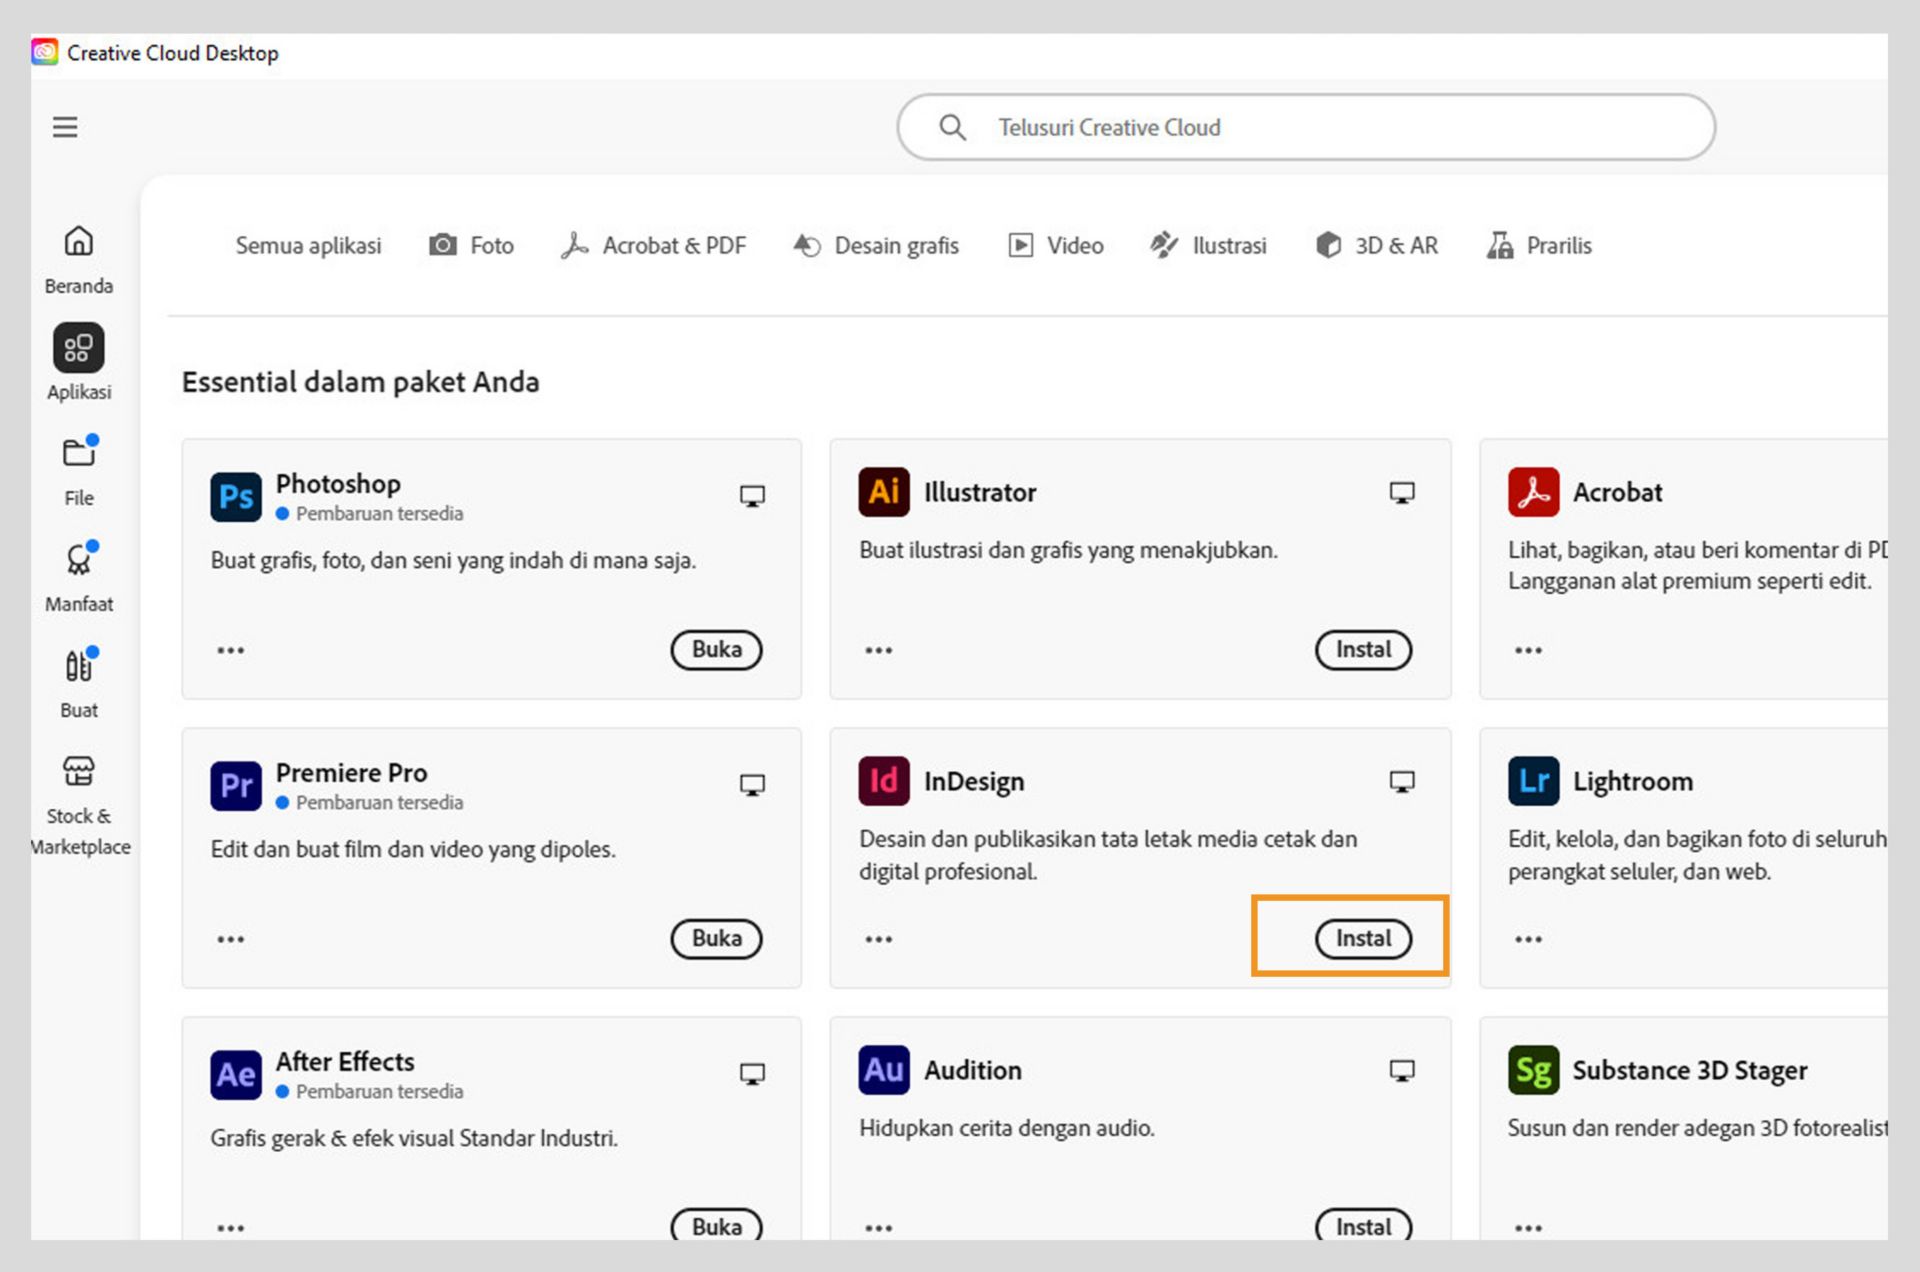Click Buka button for Photoshop
Viewport: 1920px width, 1272px height.
pos(716,650)
